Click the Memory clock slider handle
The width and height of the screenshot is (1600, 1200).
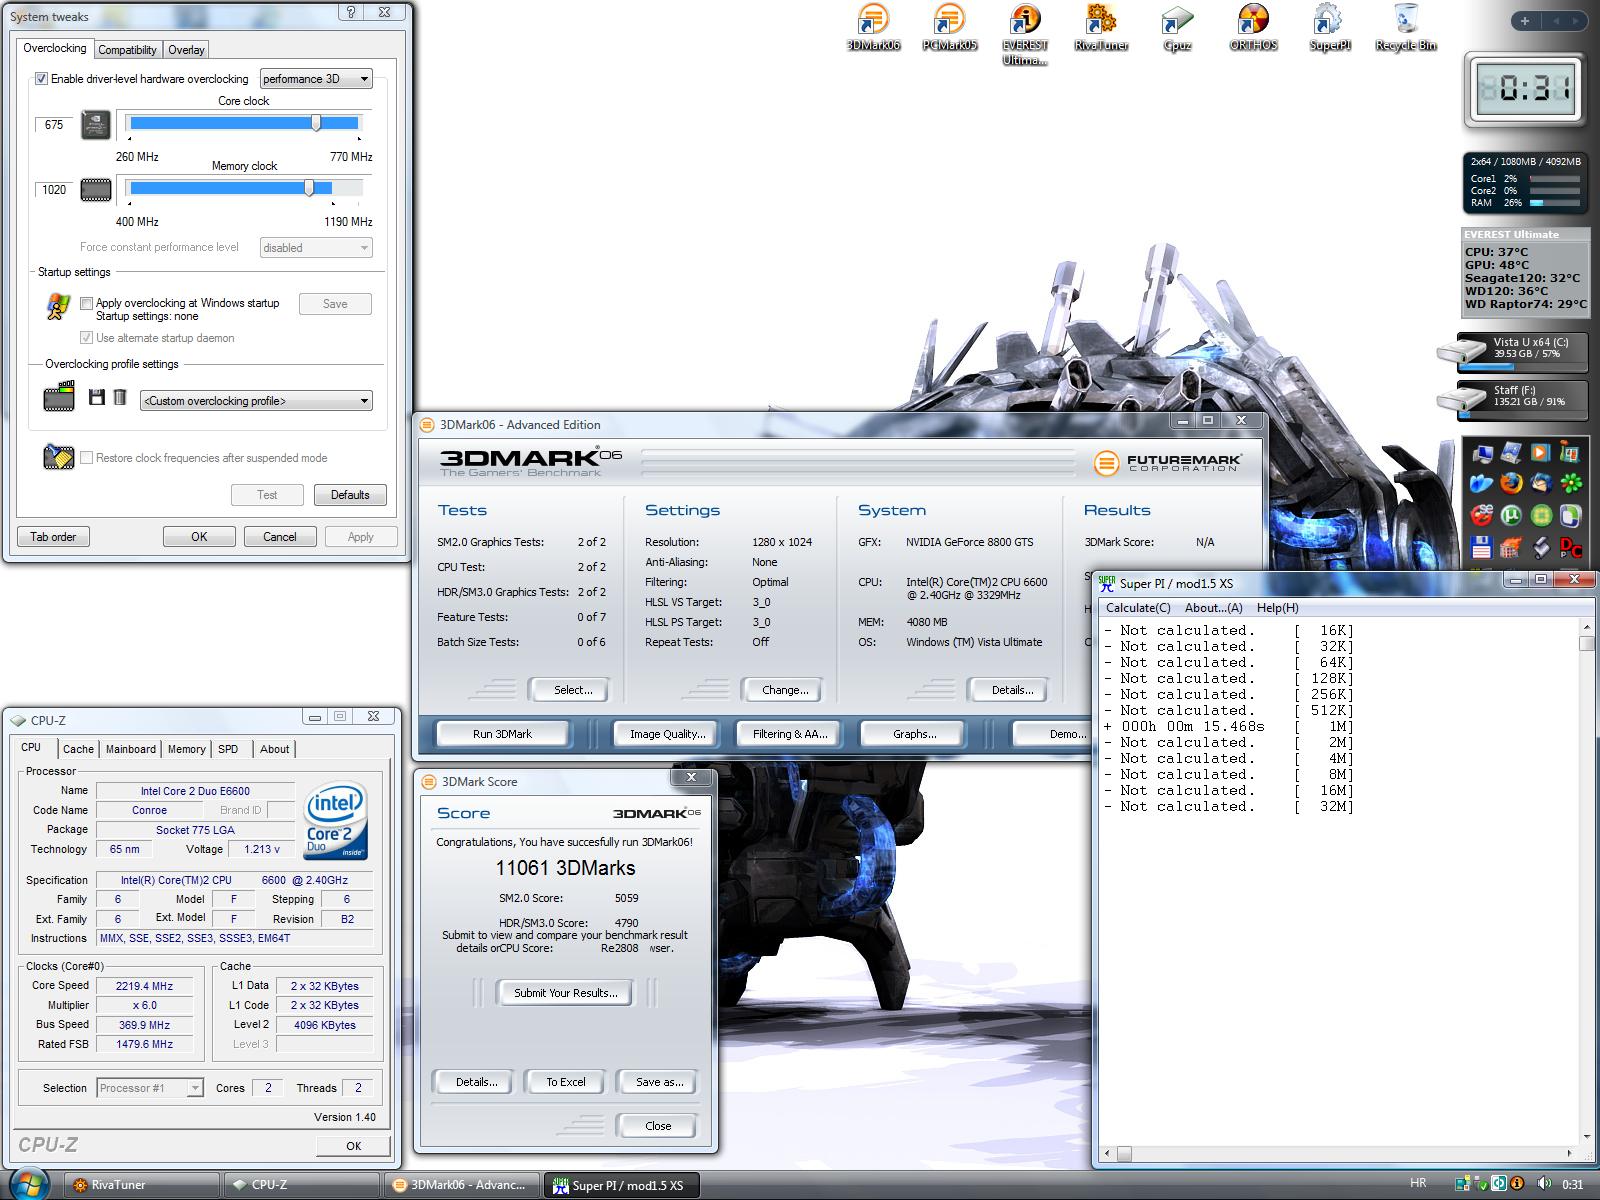pyautogui.click(x=309, y=188)
